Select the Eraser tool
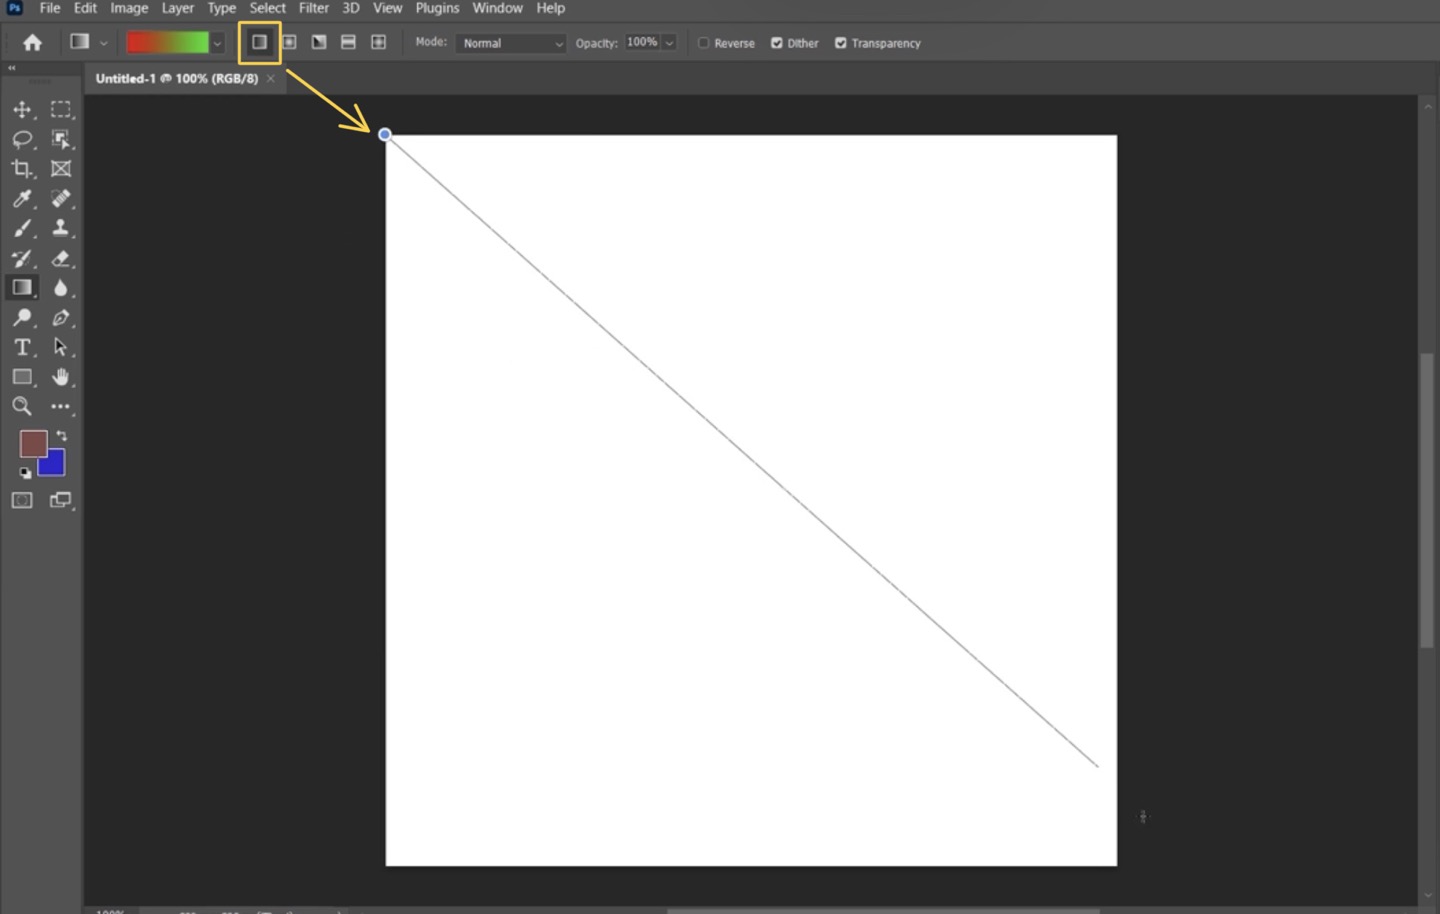 pyautogui.click(x=61, y=258)
